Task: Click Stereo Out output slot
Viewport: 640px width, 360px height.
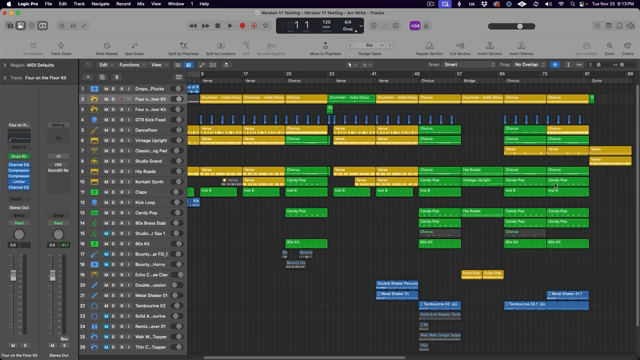Action: click(19, 207)
